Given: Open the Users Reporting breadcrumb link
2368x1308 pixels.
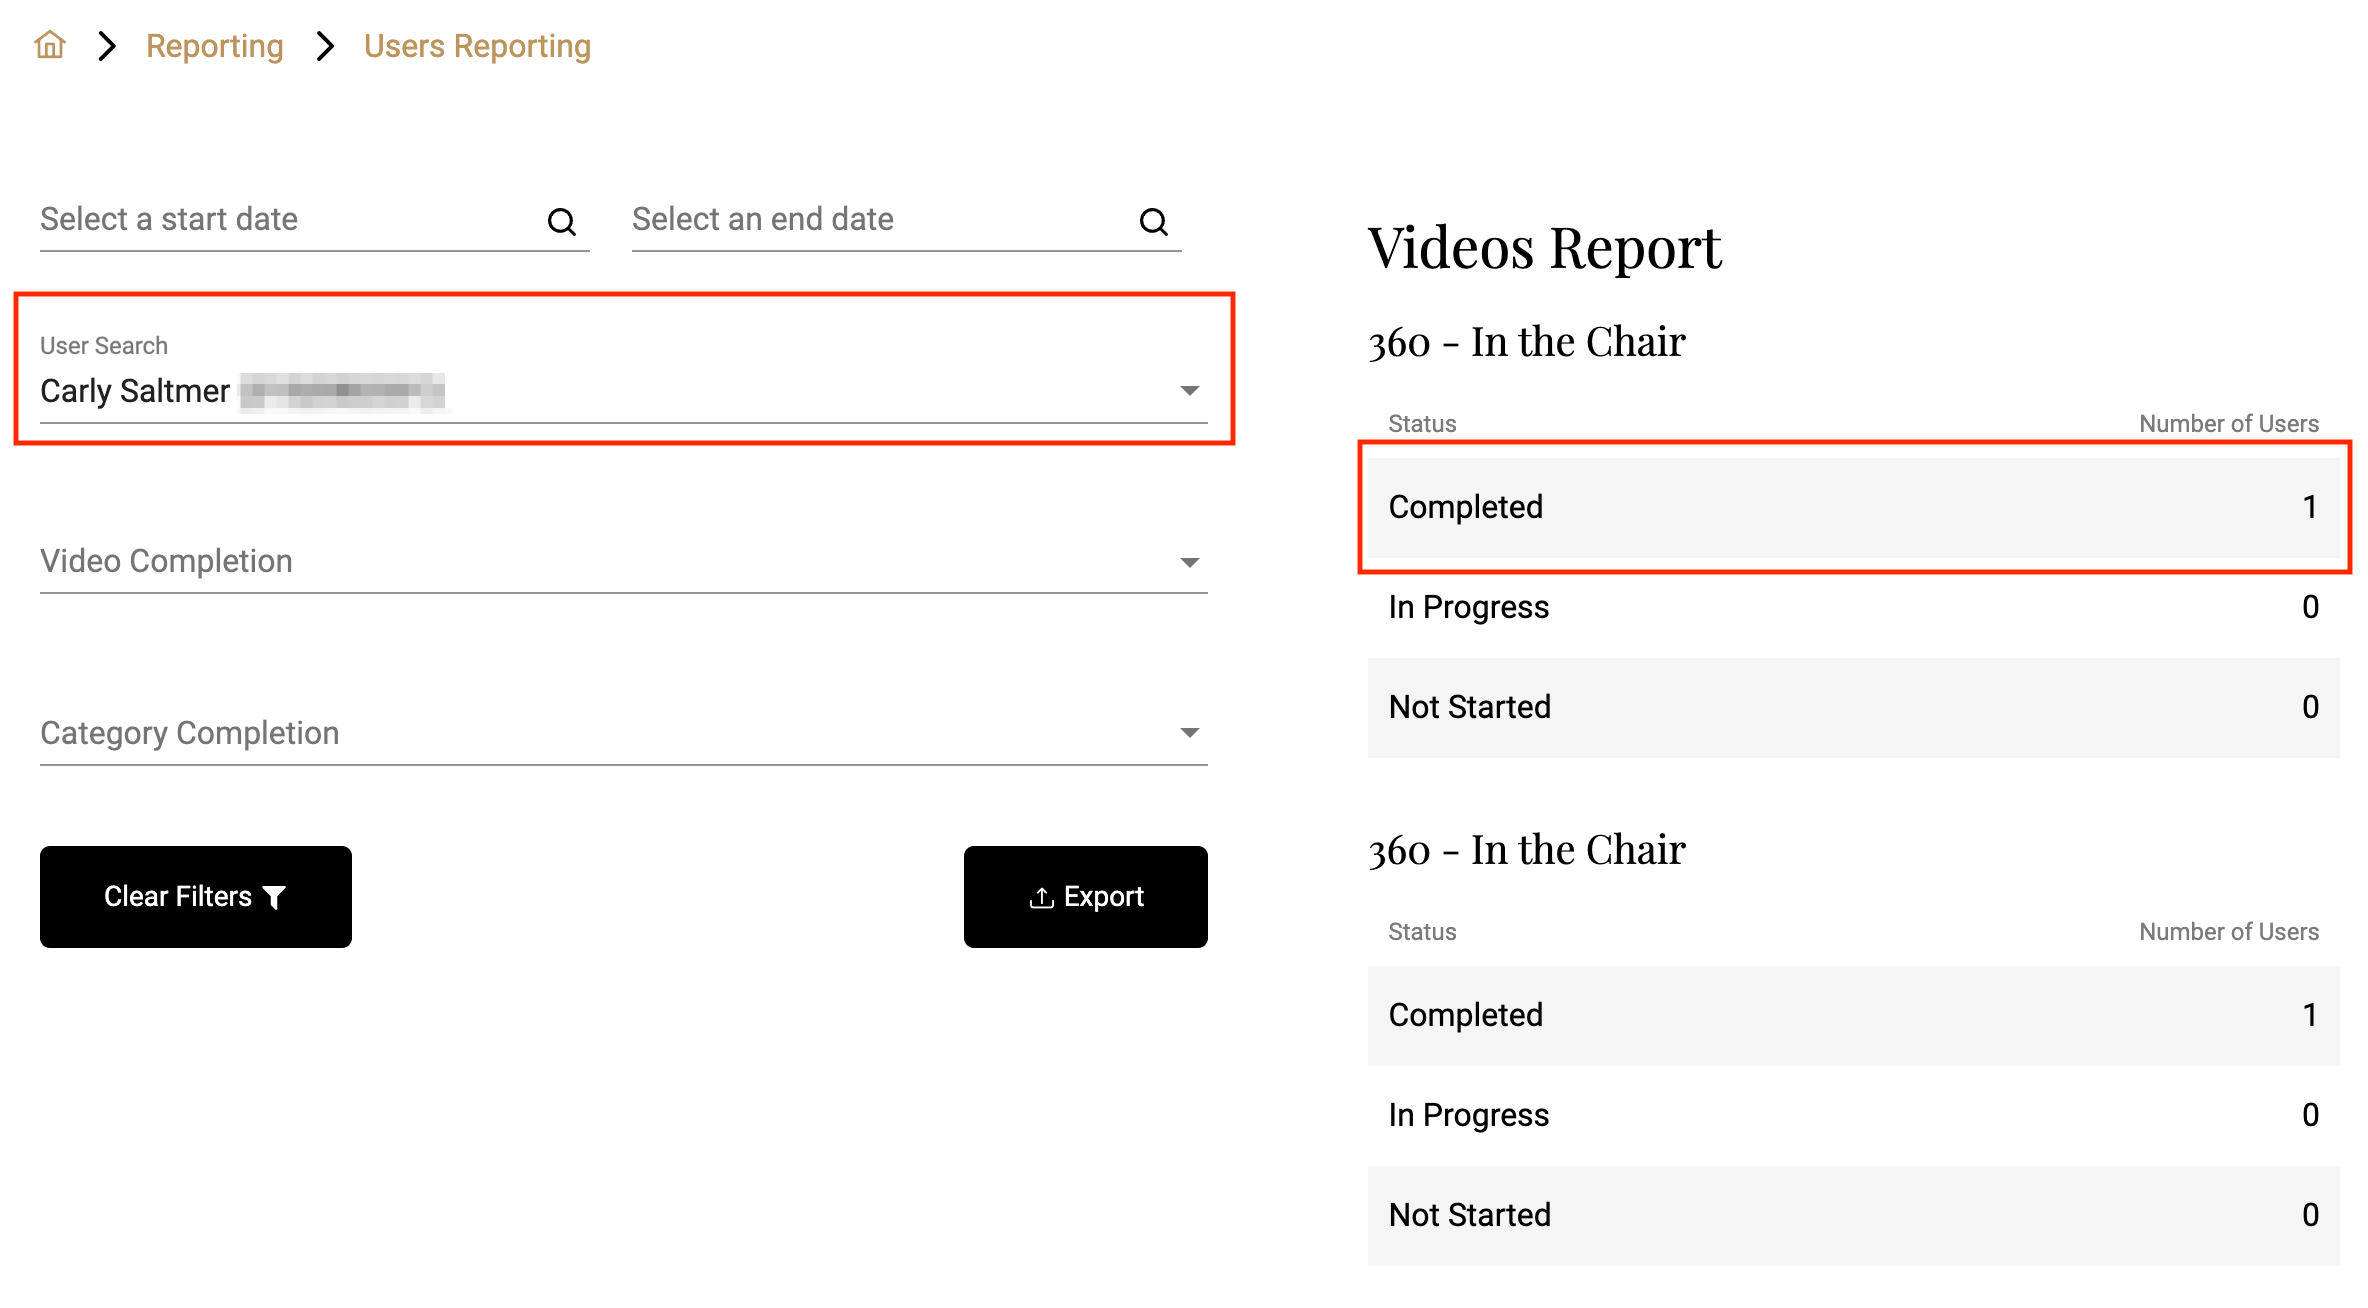Looking at the screenshot, I should coord(477,46).
